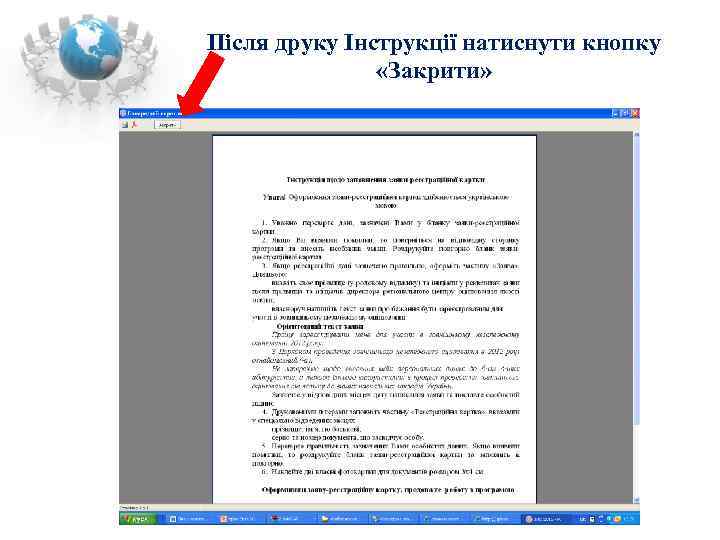Click the scrollbar up arrow of the report viewer
Image resolution: width=720 pixels, height=540 pixels.
click(x=636, y=135)
